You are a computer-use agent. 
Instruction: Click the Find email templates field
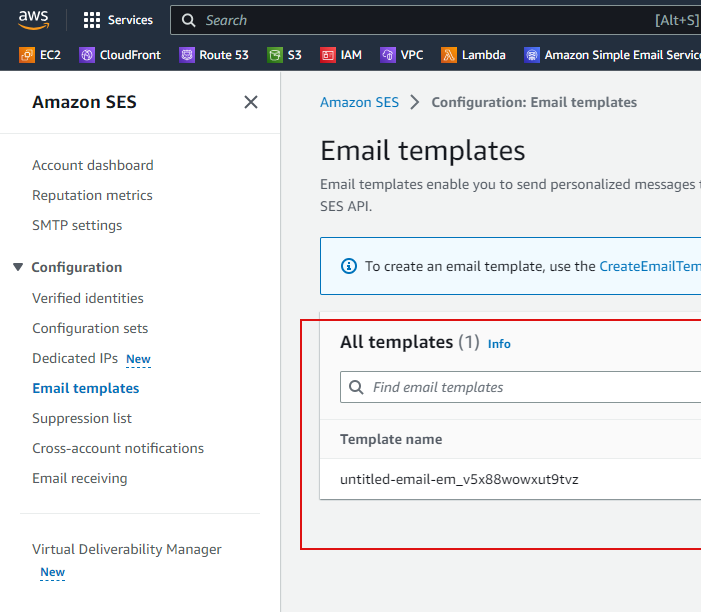point(530,387)
